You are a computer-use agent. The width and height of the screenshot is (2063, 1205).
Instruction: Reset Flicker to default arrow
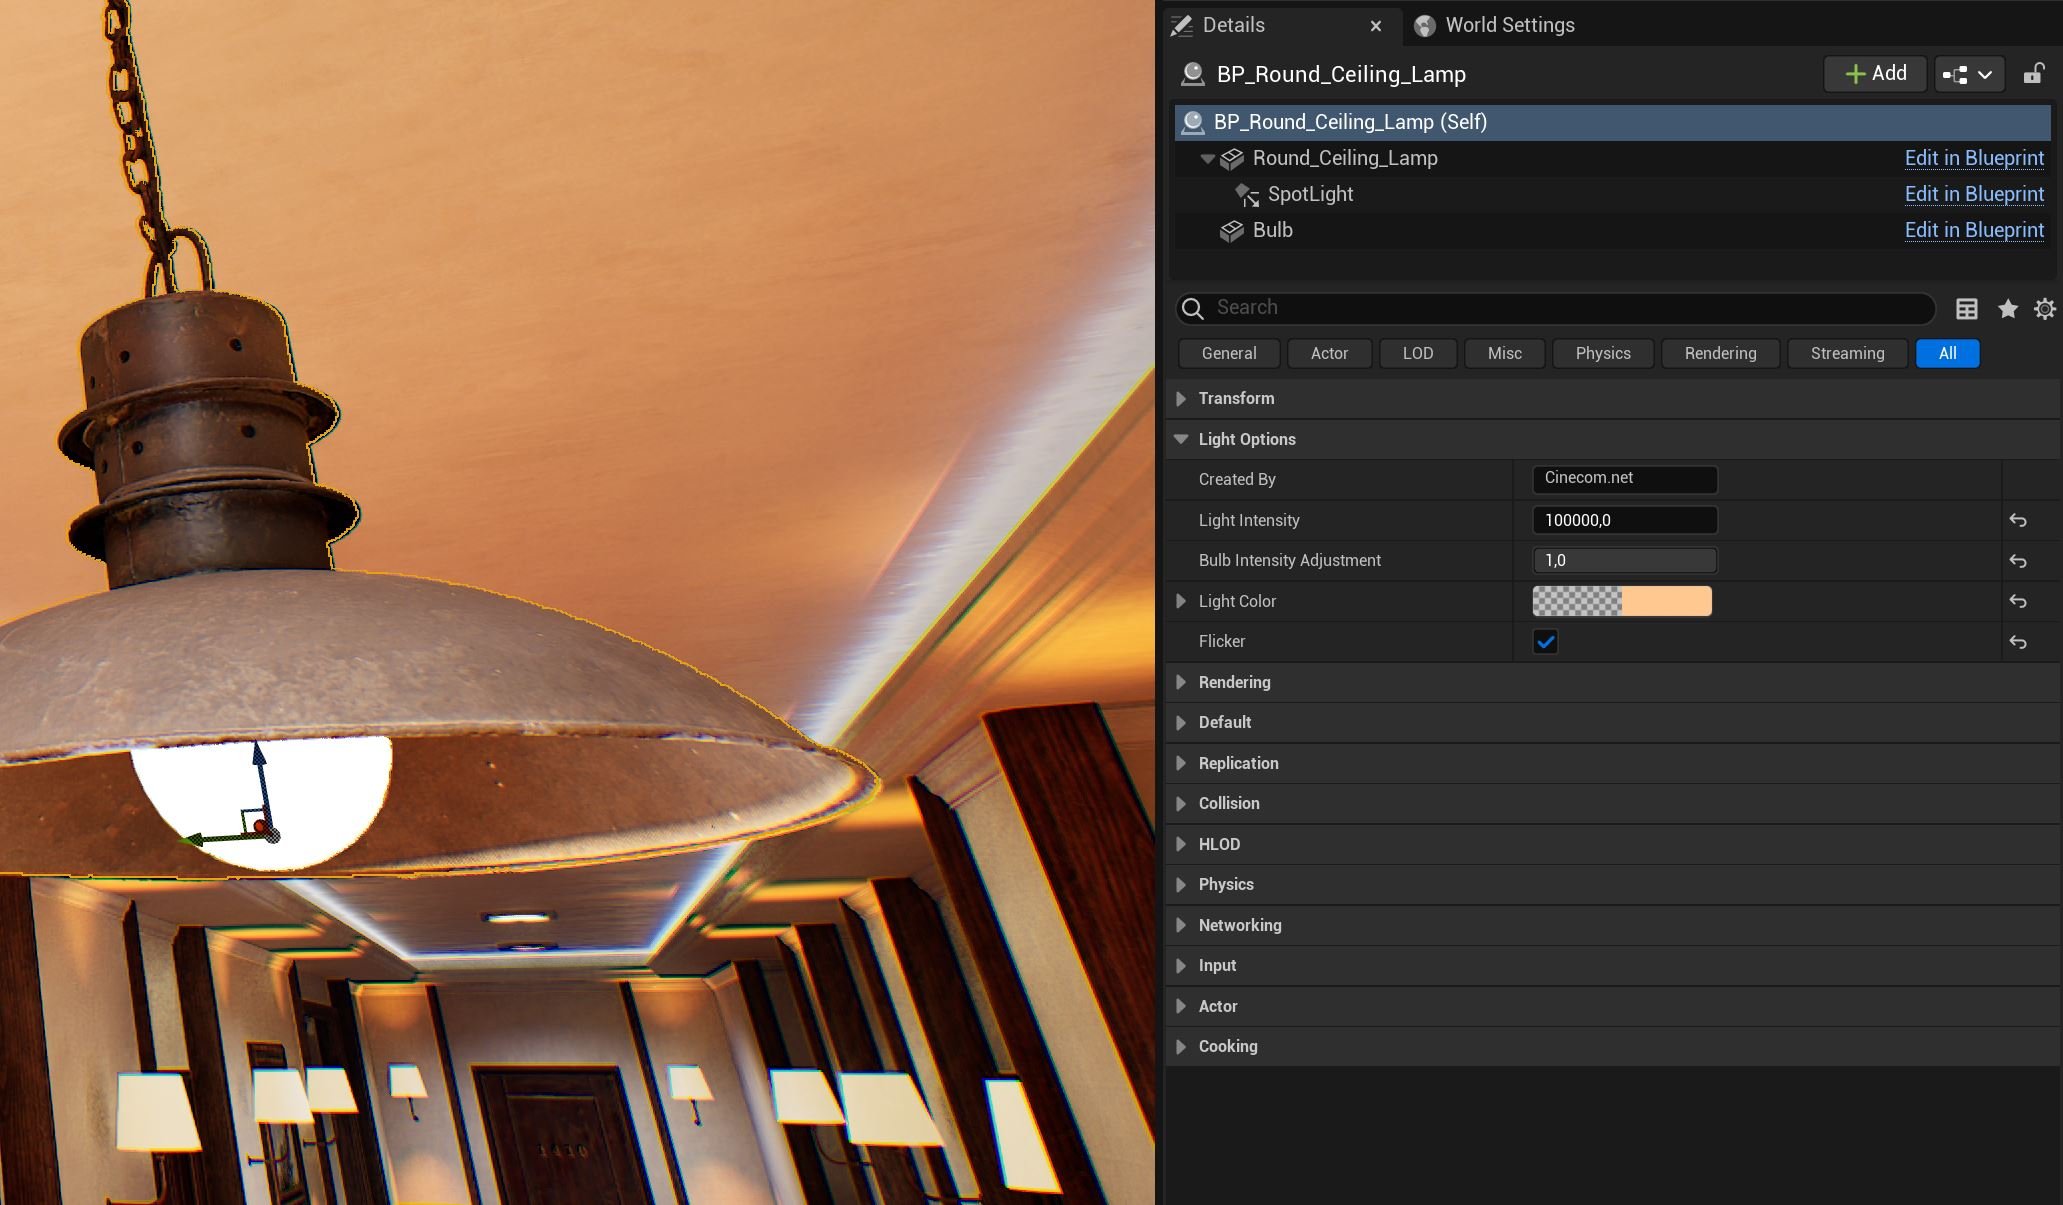tap(2018, 642)
